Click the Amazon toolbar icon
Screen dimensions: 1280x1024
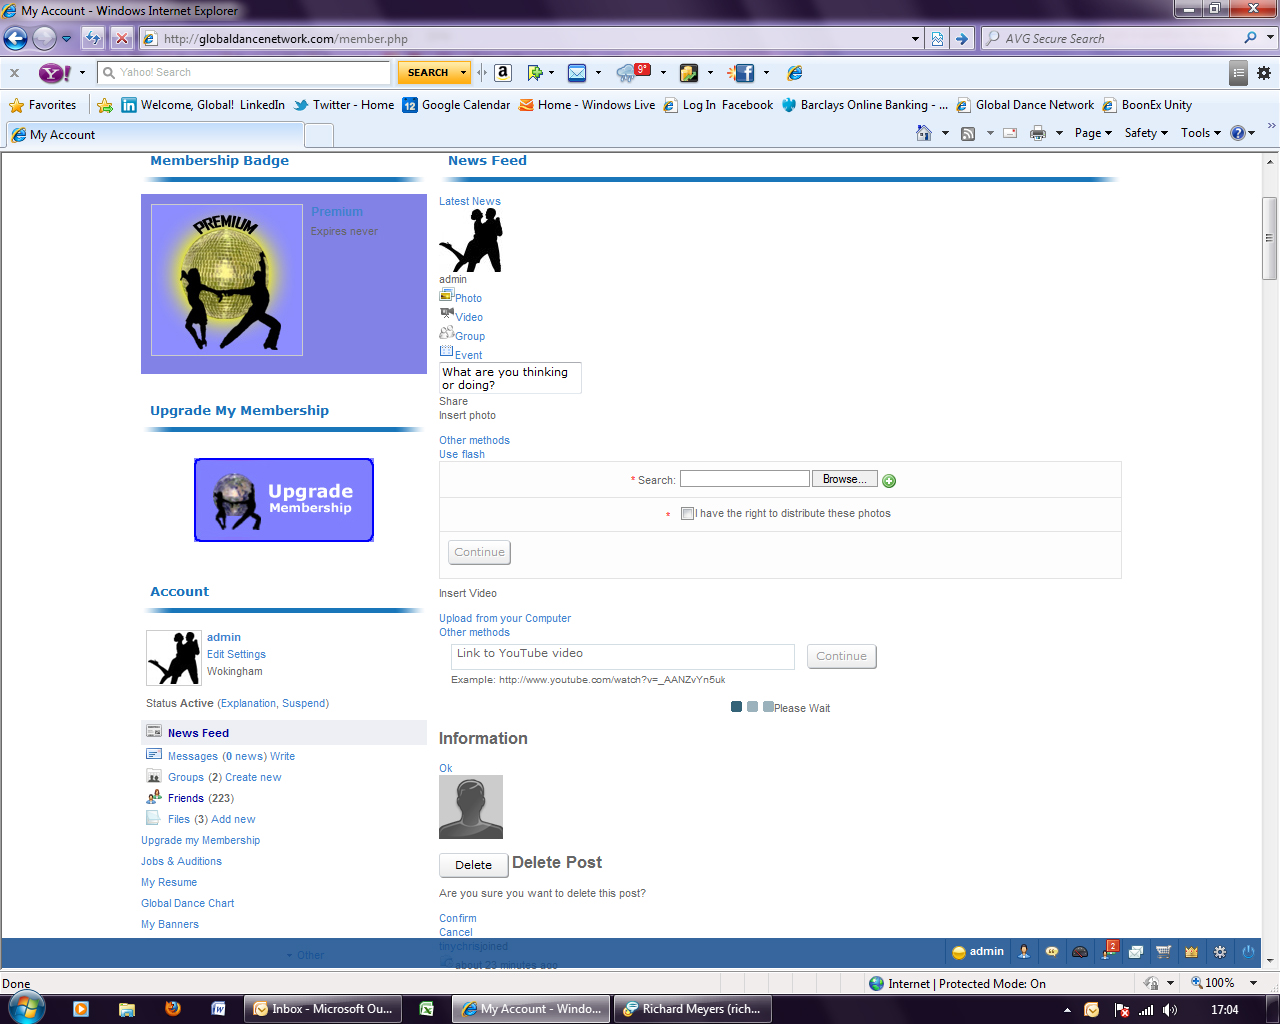point(503,73)
